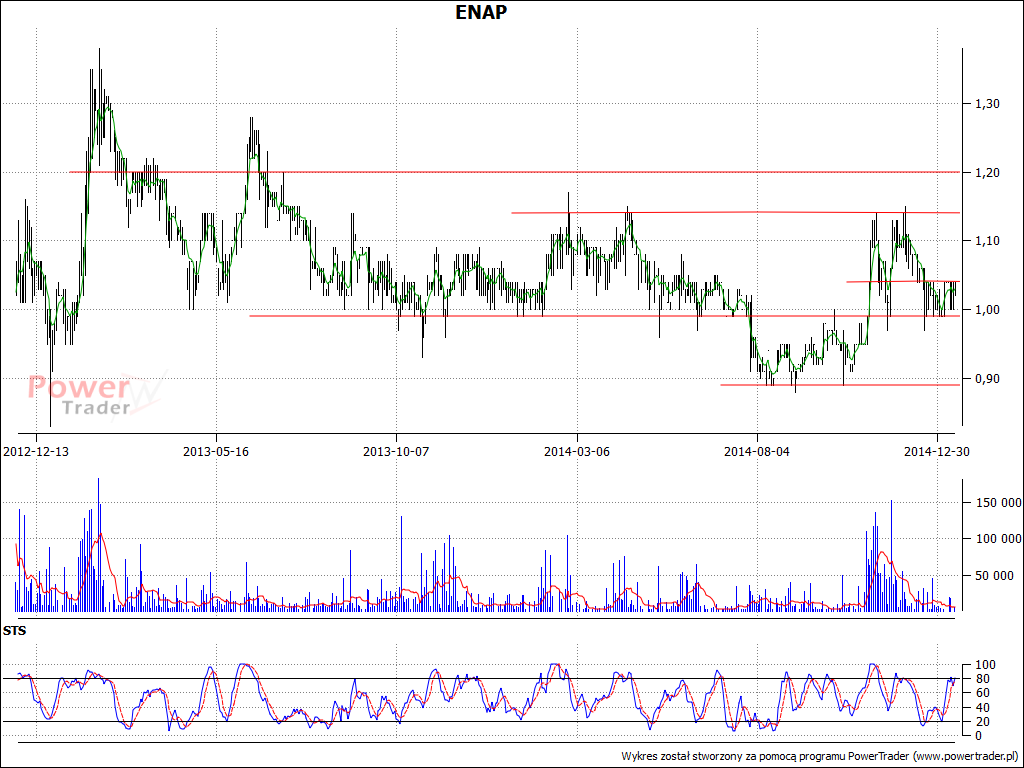Click the 1,20 price axis label
1024x768 pixels.
pyautogui.click(x=987, y=172)
